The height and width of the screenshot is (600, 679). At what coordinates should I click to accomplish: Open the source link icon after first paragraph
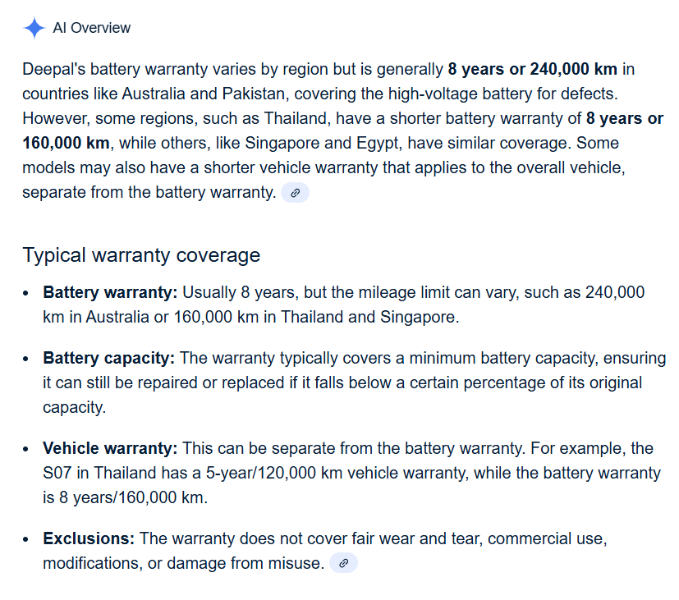coord(294,193)
